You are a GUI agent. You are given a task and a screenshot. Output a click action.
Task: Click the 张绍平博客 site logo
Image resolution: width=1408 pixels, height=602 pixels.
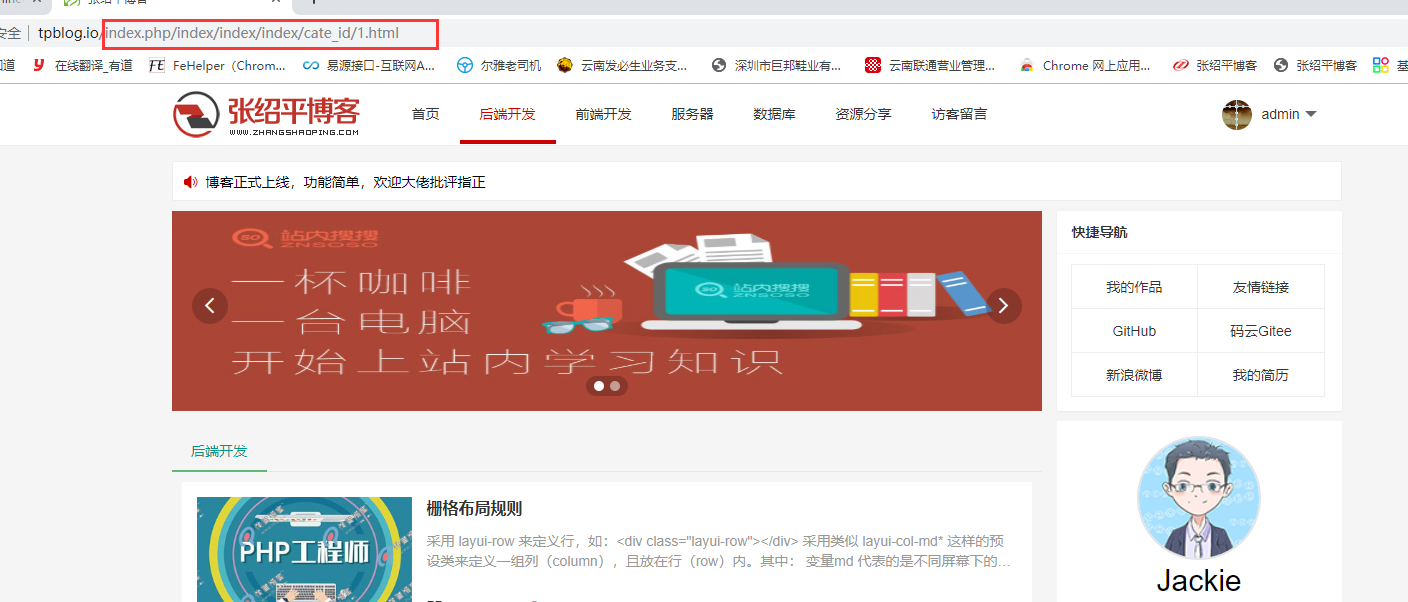click(x=266, y=115)
